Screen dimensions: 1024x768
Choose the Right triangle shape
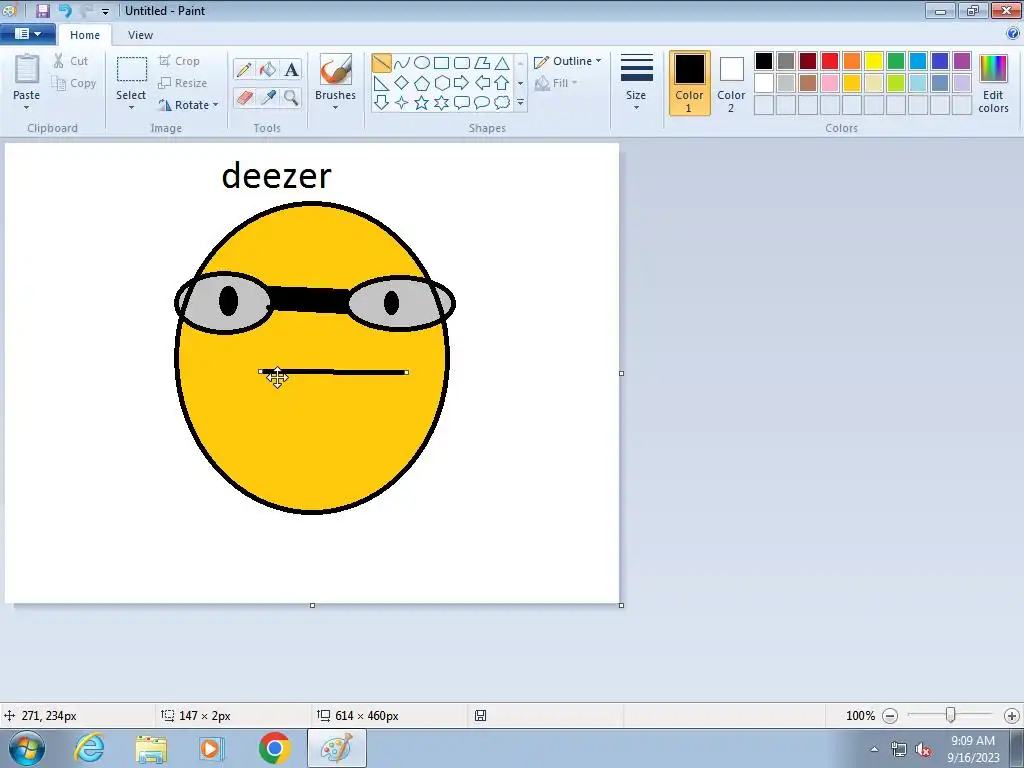point(381,83)
